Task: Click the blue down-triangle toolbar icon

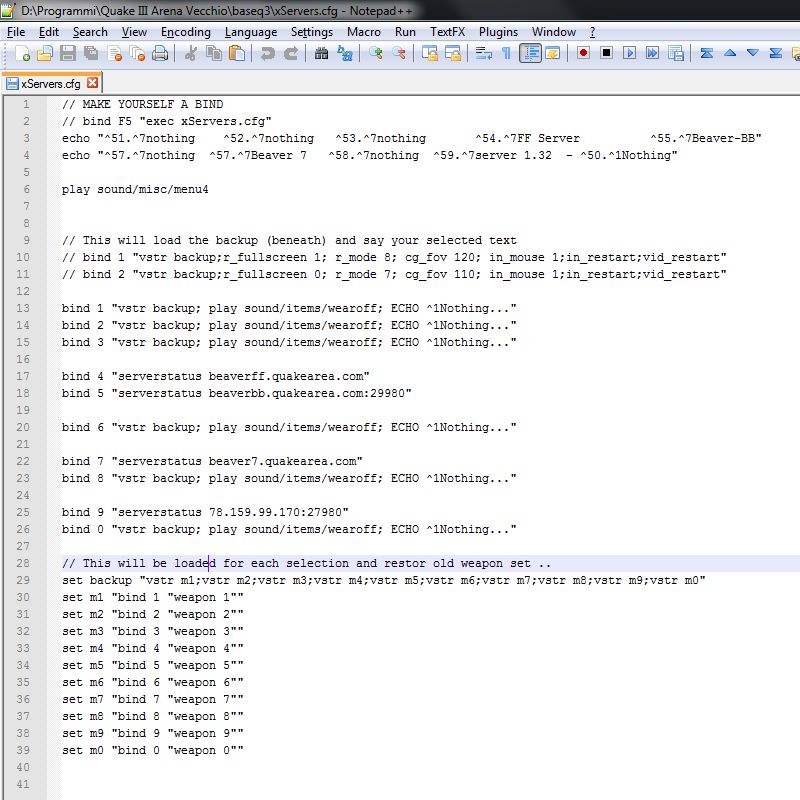Action: pyautogui.click(x=753, y=53)
